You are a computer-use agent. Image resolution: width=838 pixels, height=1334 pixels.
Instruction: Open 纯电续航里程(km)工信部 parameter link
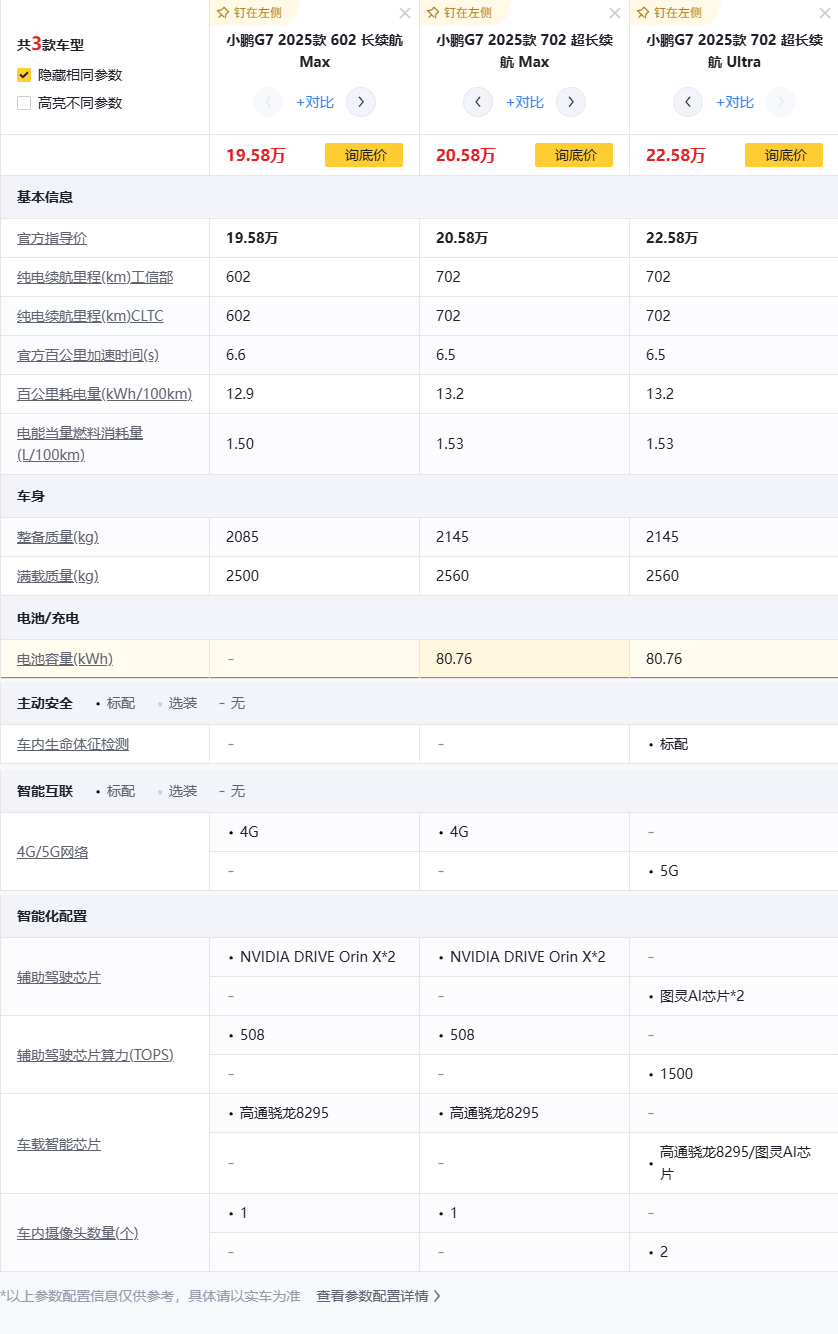[x=95, y=277]
